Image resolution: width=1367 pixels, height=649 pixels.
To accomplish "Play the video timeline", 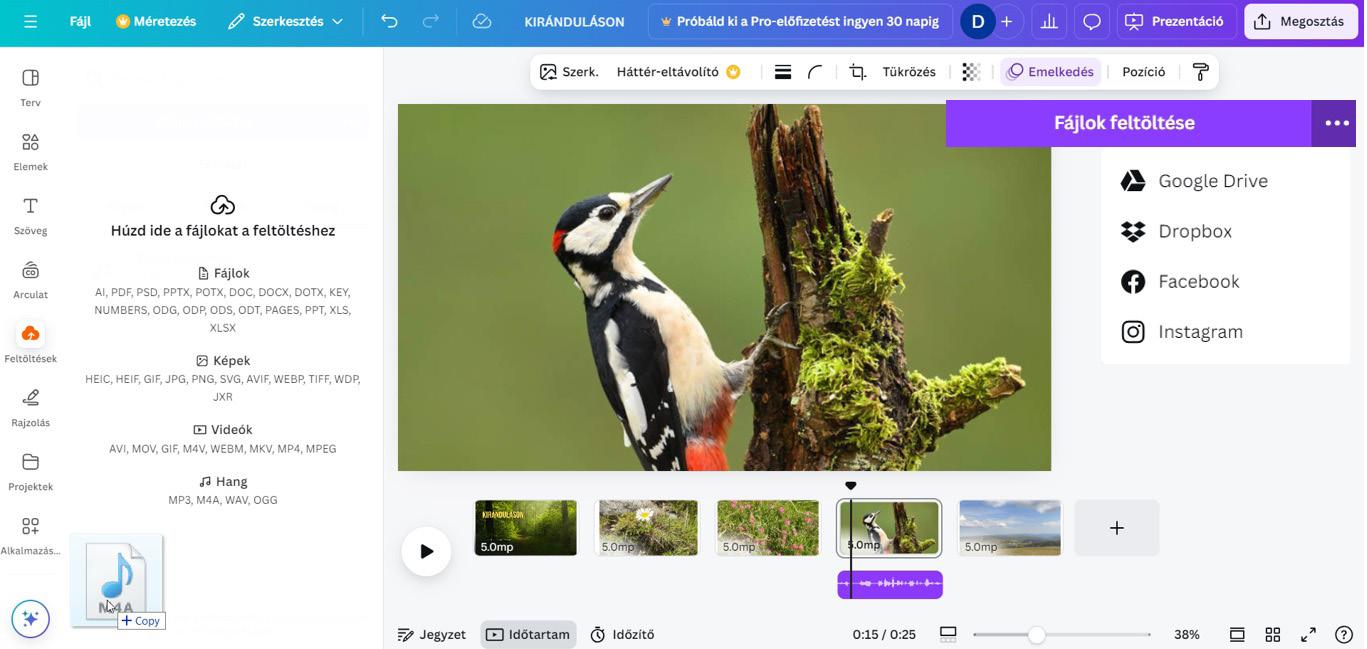I will (x=426, y=551).
